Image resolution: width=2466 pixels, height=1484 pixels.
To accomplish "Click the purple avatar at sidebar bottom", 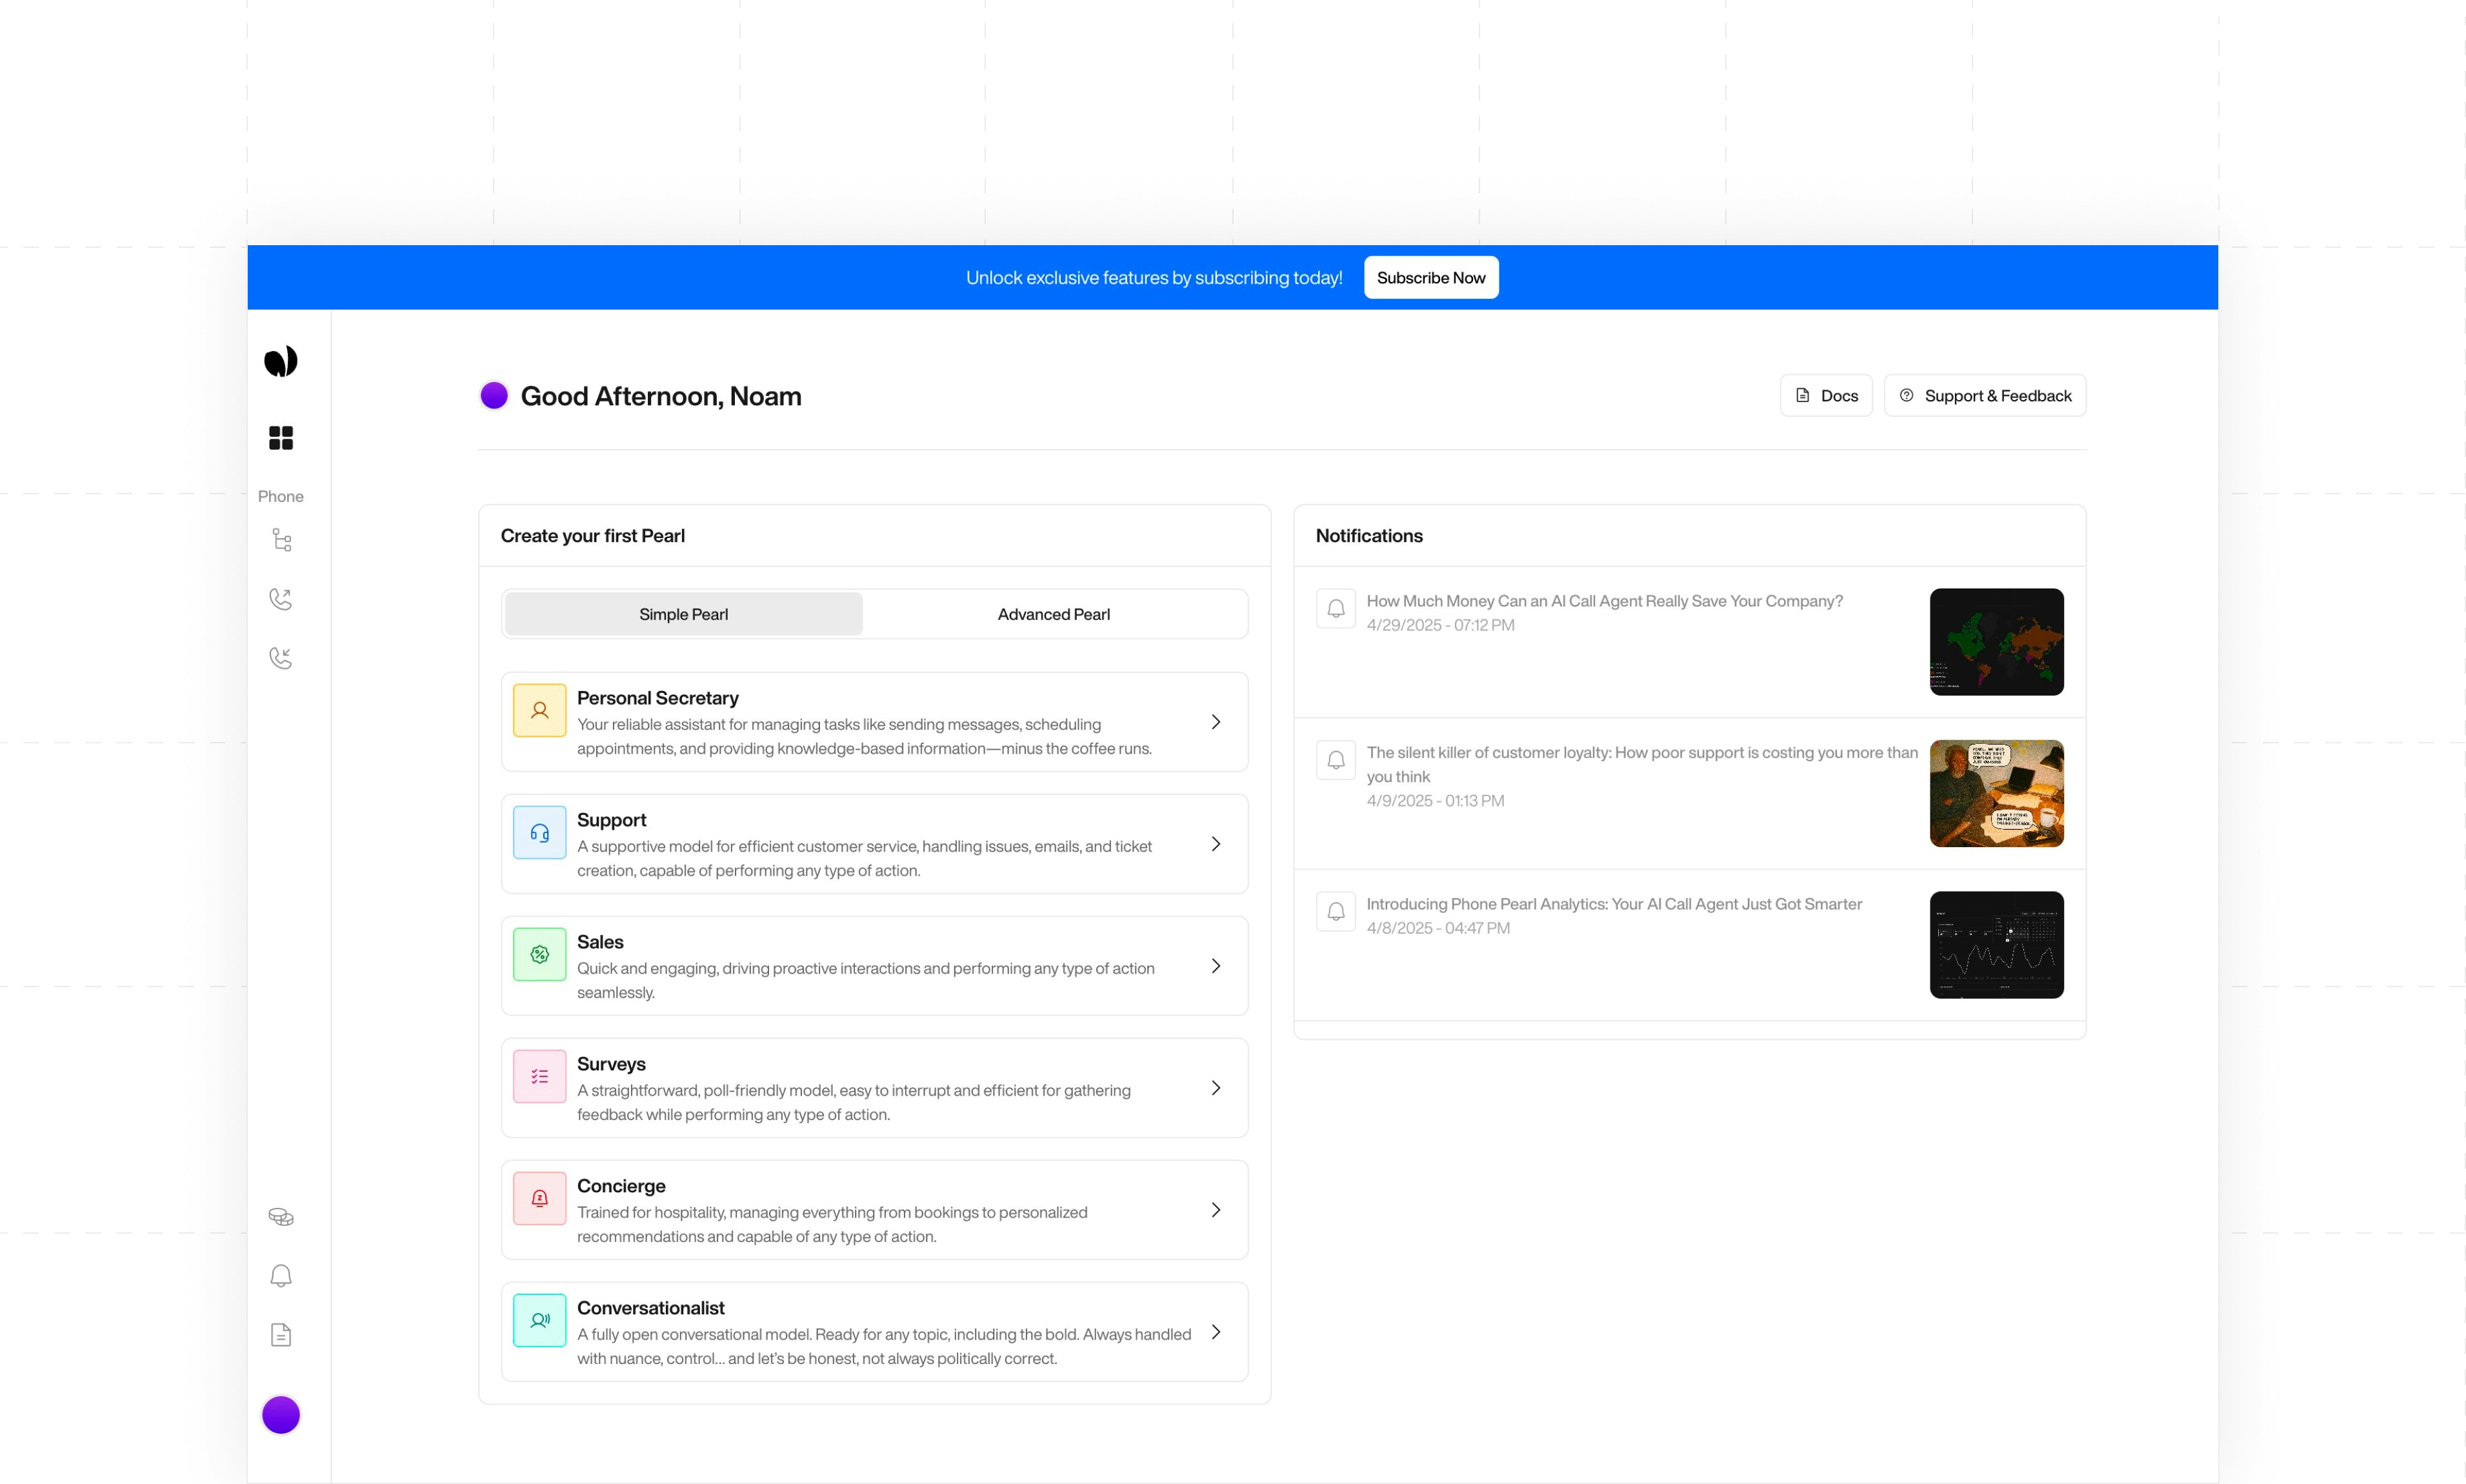I will (280, 1414).
